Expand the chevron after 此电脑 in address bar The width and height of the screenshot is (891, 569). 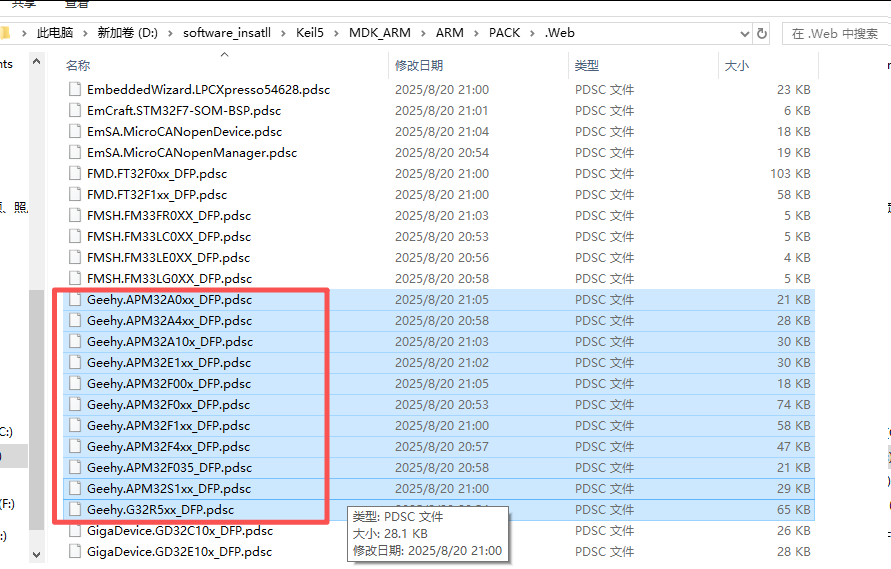pos(85,34)
